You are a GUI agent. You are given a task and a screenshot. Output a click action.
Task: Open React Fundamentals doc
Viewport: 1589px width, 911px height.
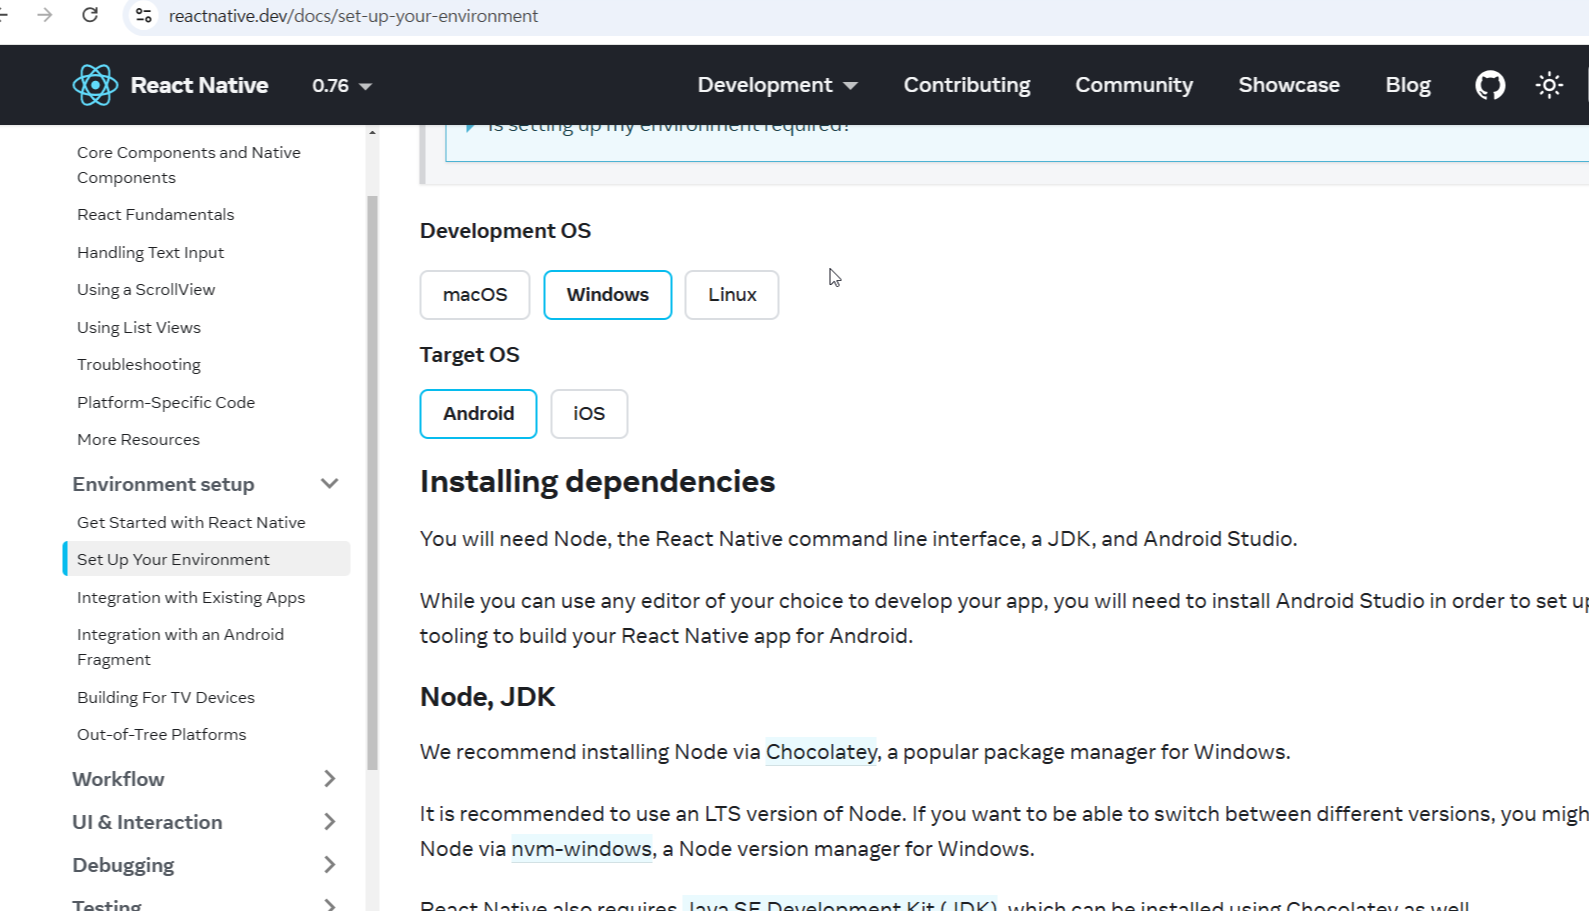pos(155,215)
